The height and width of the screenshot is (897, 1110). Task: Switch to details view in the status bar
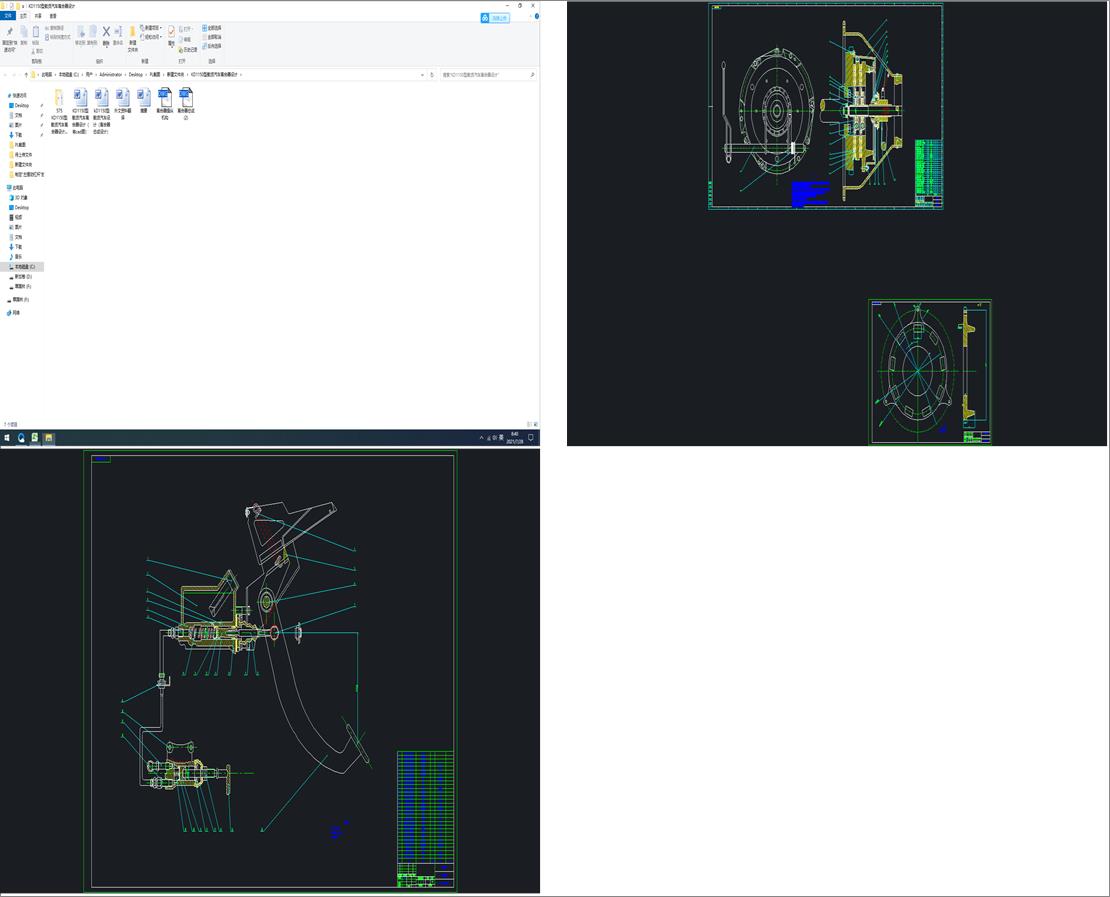point(529,424)
